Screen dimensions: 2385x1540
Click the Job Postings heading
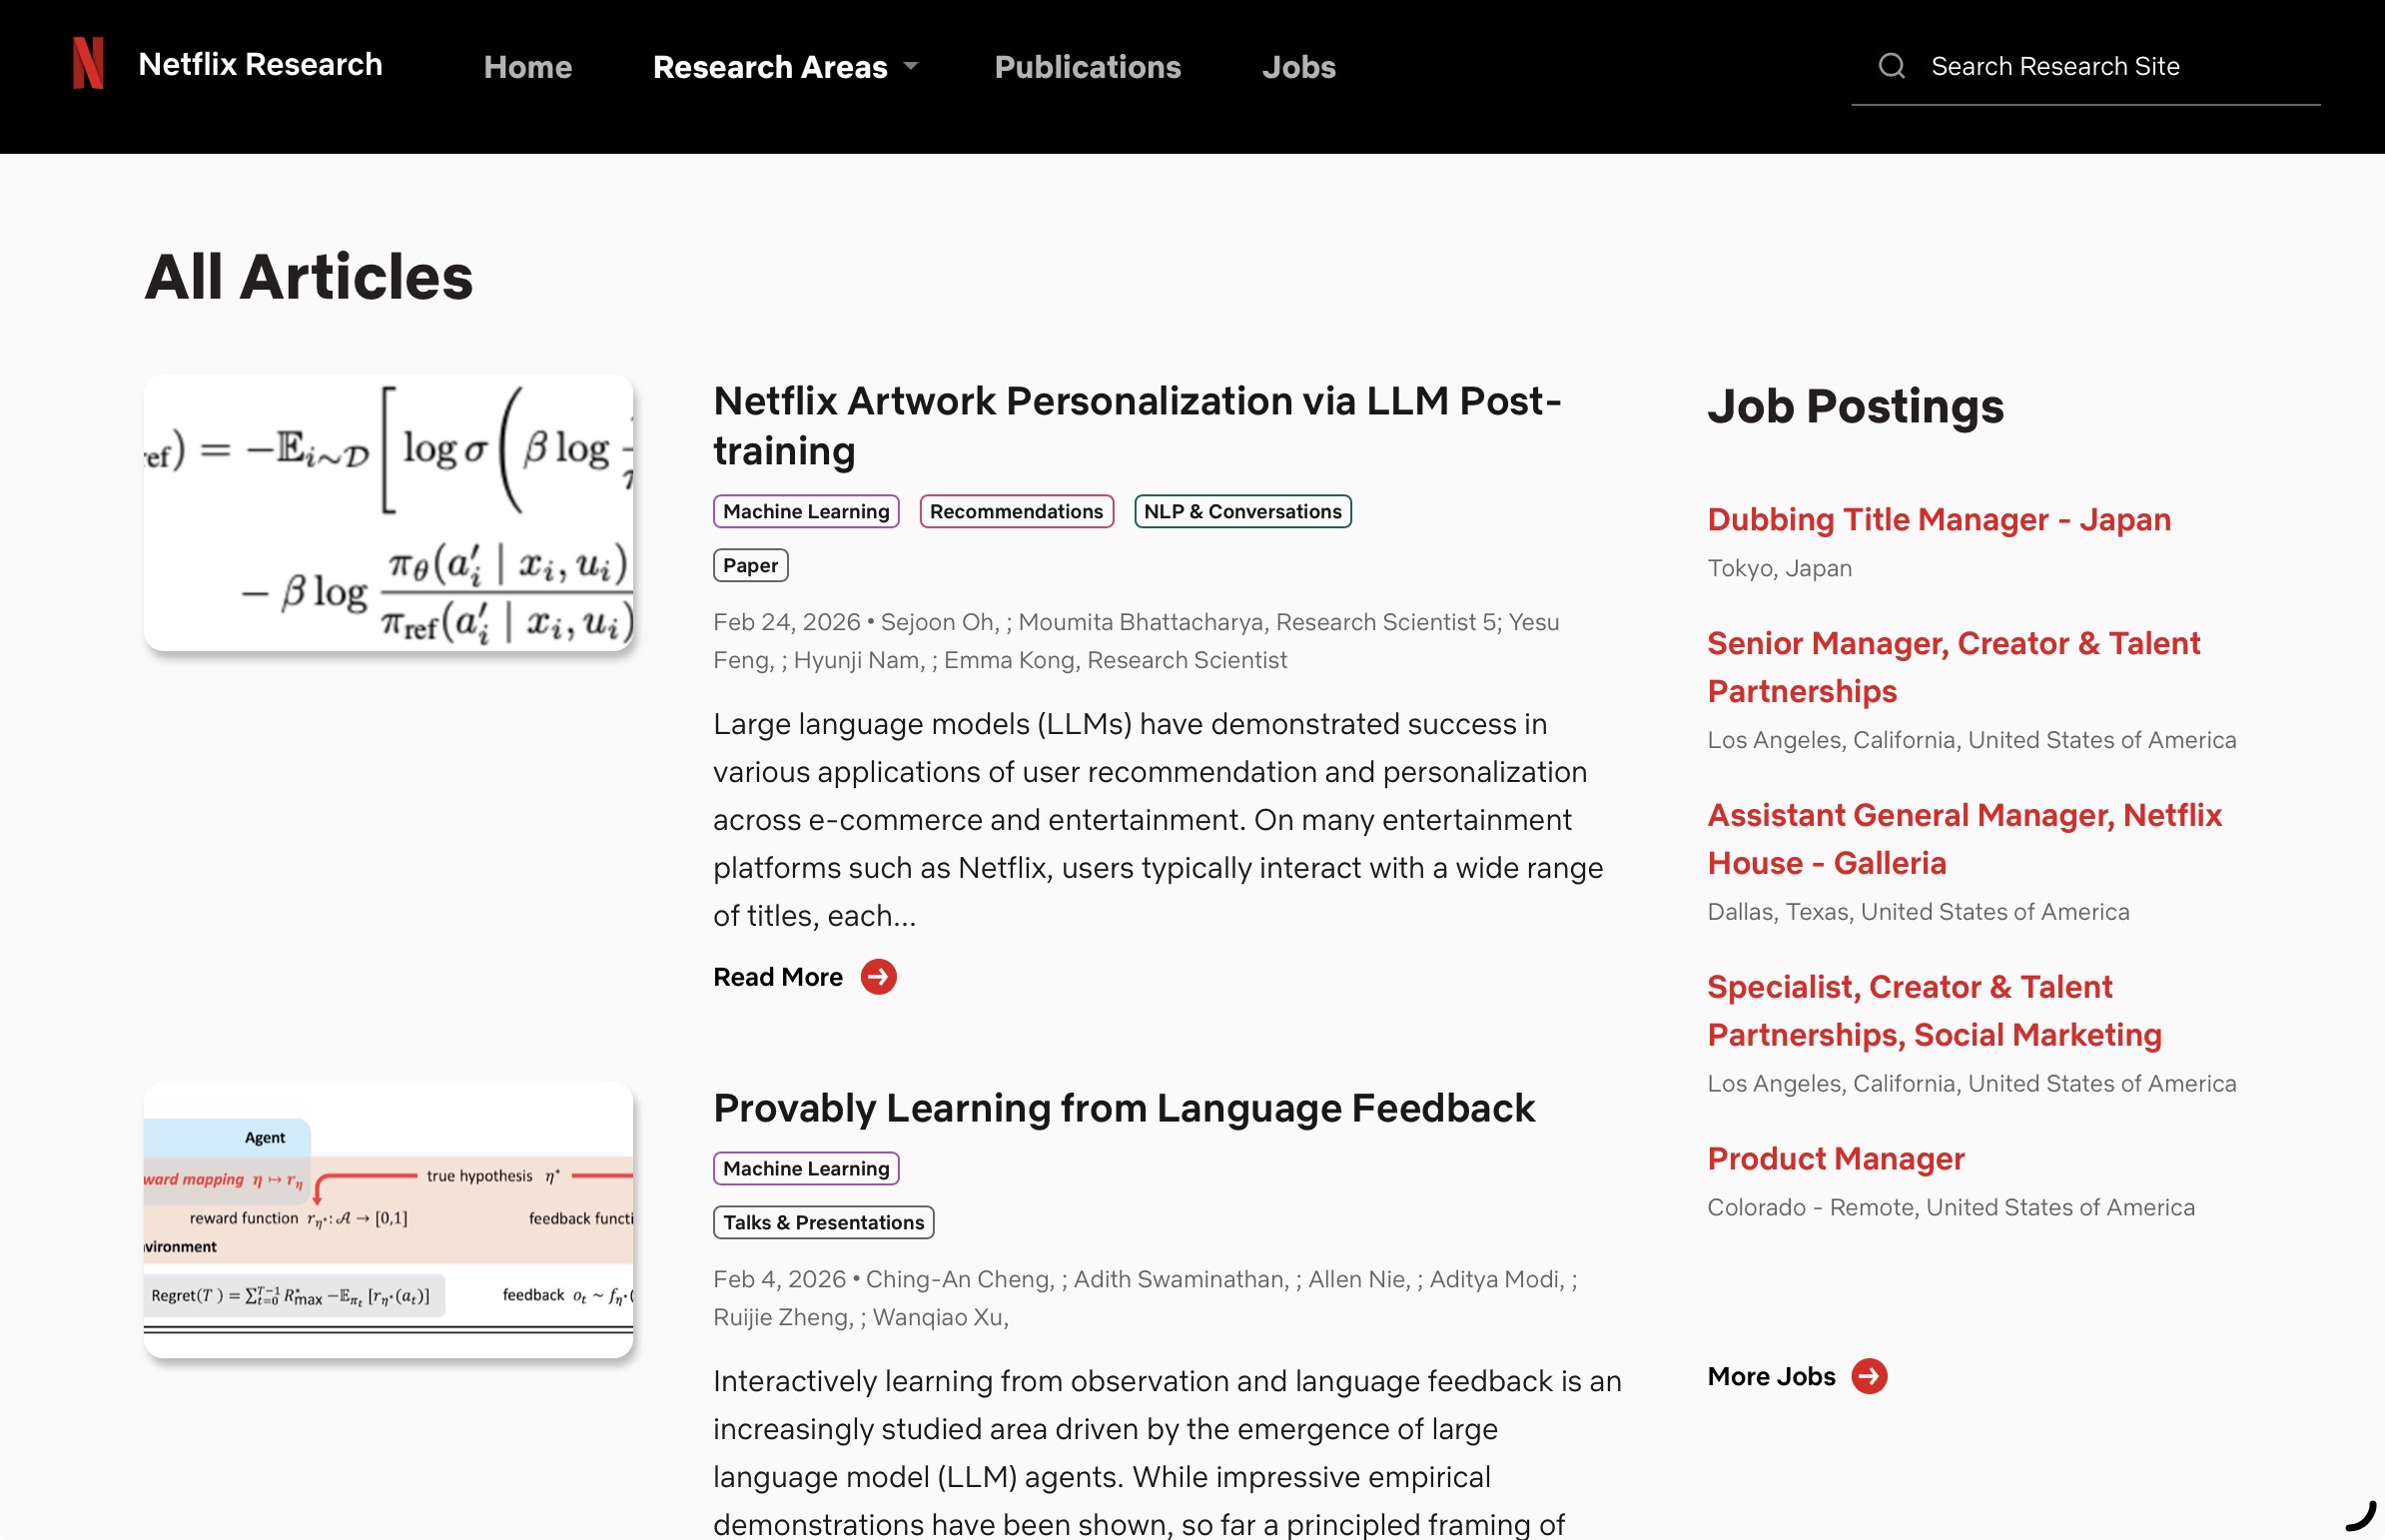pos(1855,406)
